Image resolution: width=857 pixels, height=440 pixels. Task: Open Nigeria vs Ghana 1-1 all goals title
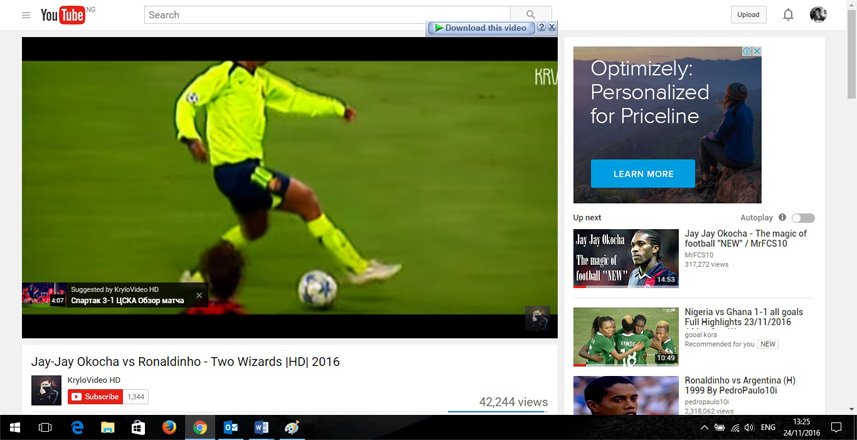744,317
